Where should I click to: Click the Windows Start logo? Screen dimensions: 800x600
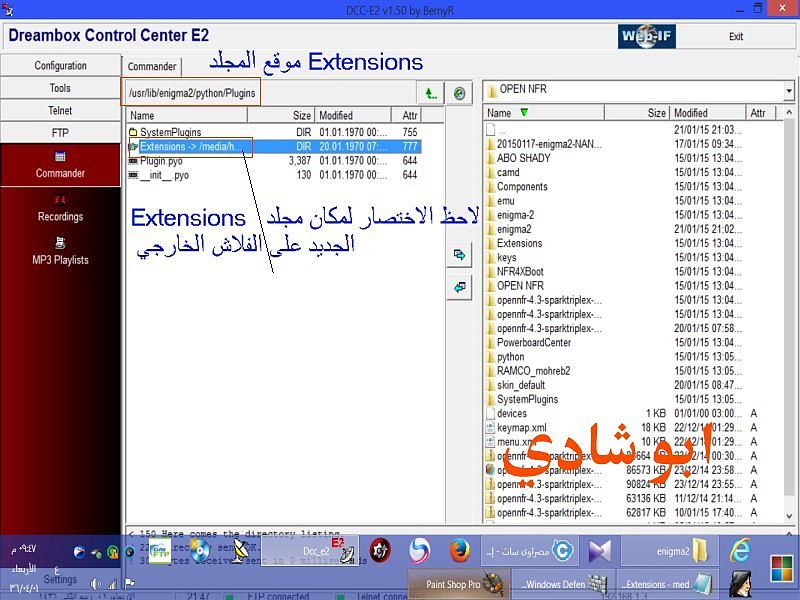pos(782,568)
